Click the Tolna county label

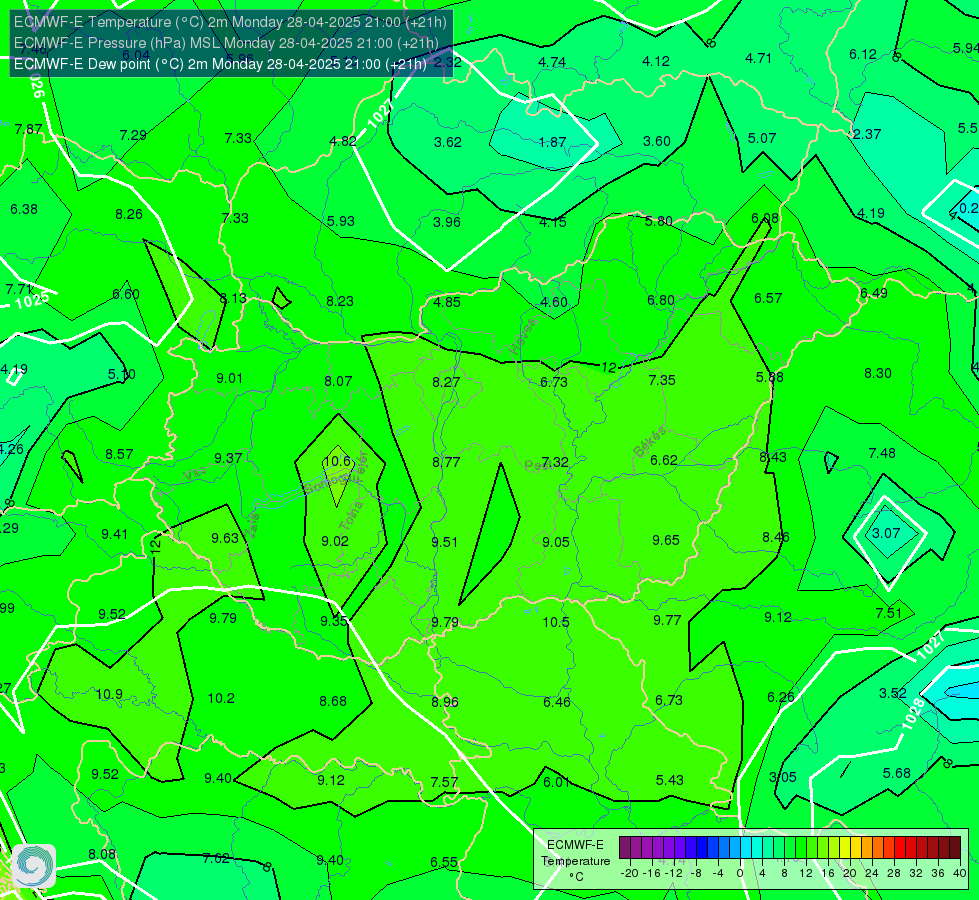[x=350, y=515]
